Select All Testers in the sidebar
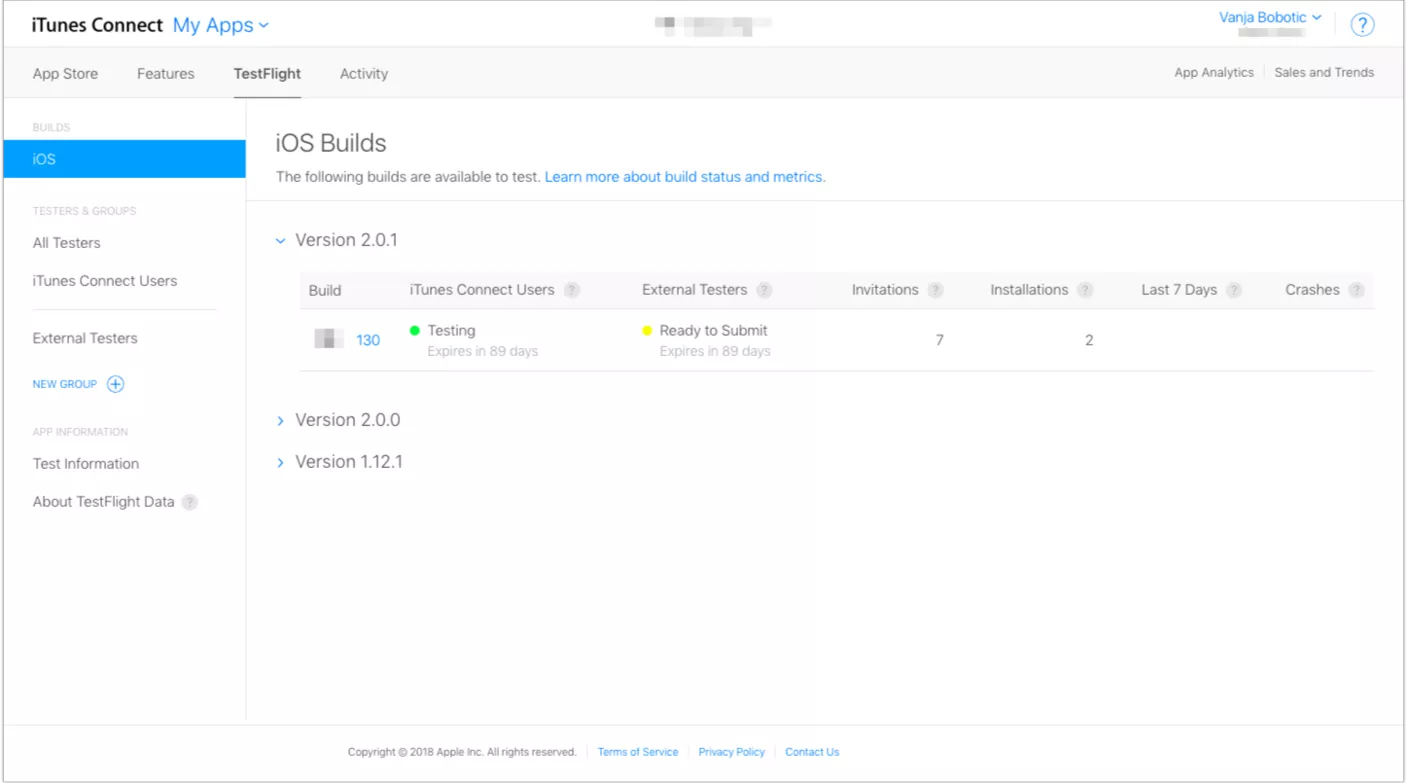The image size is (1410, 783). (66, 243)
